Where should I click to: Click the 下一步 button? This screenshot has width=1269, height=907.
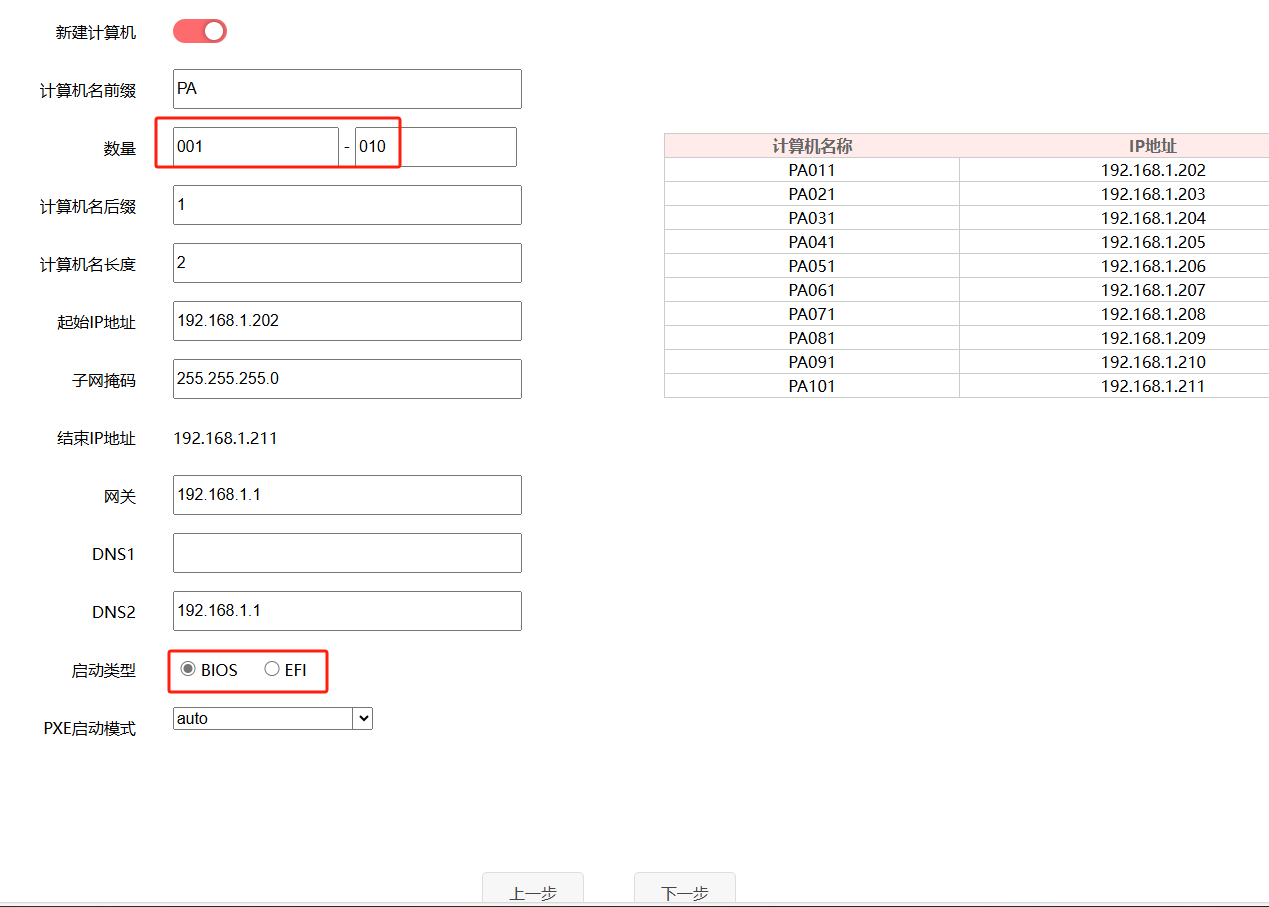[684, 891]
